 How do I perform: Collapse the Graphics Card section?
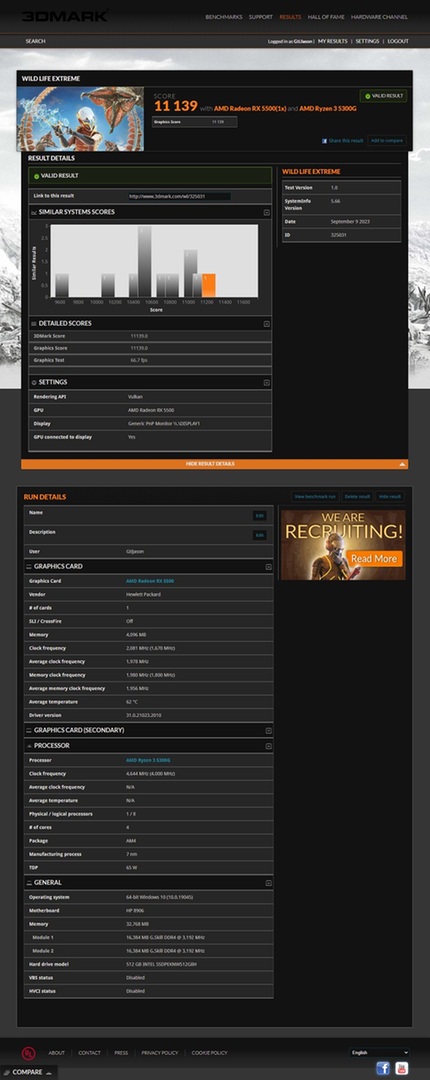(268, 567)
